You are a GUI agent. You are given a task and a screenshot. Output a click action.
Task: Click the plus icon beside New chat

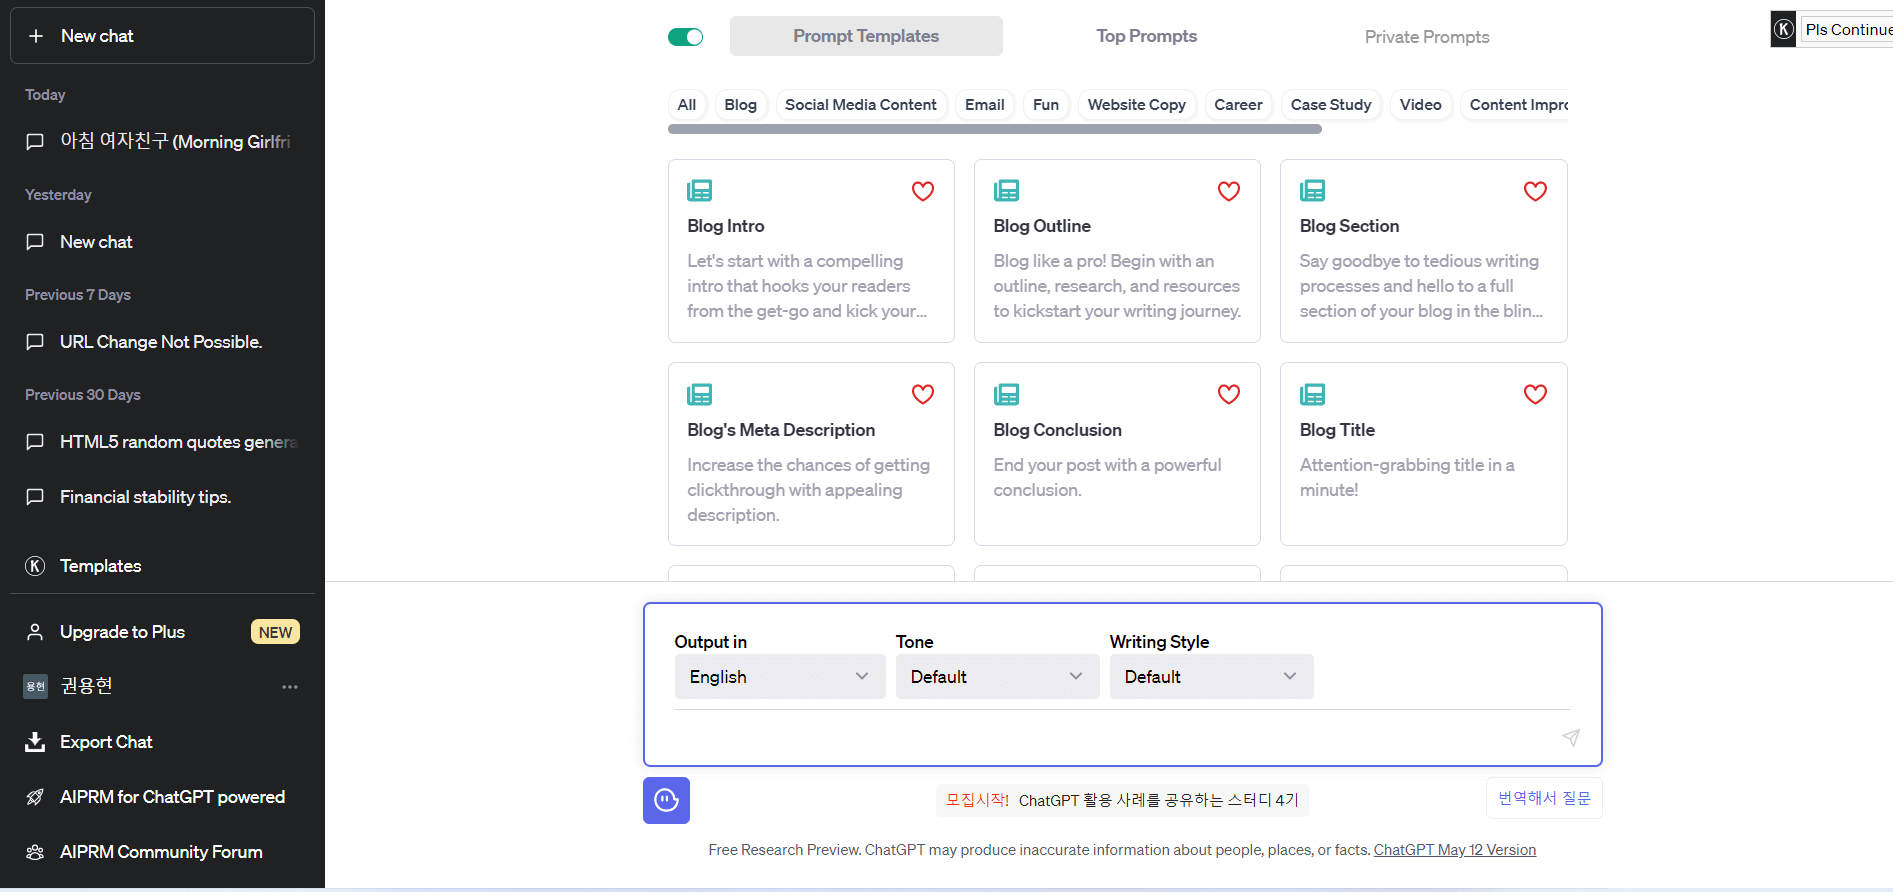(36, 36)
